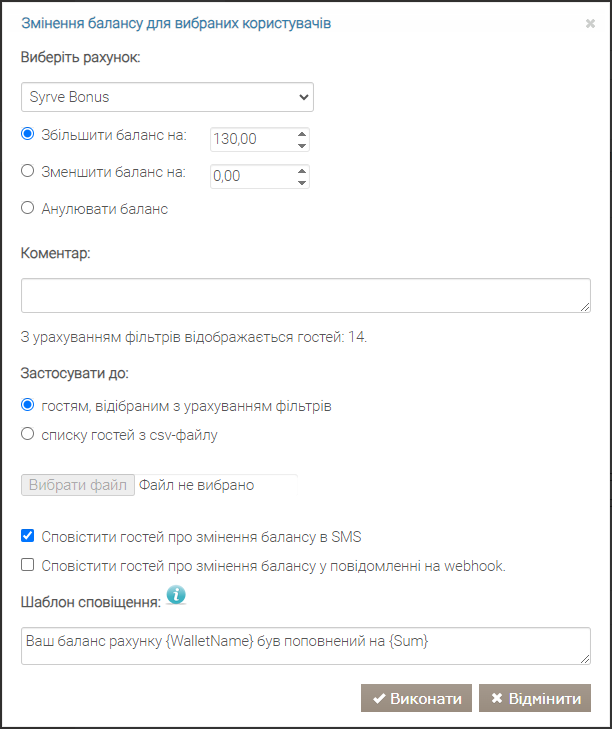
Task: Choose списку гостей з csv-файлу option
Action: click(x=27, y=434)
